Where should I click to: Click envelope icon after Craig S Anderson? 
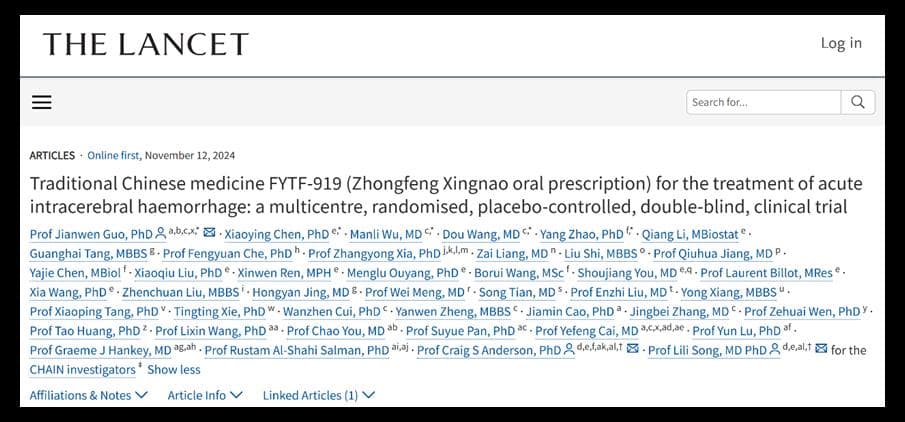click(633, 349)
